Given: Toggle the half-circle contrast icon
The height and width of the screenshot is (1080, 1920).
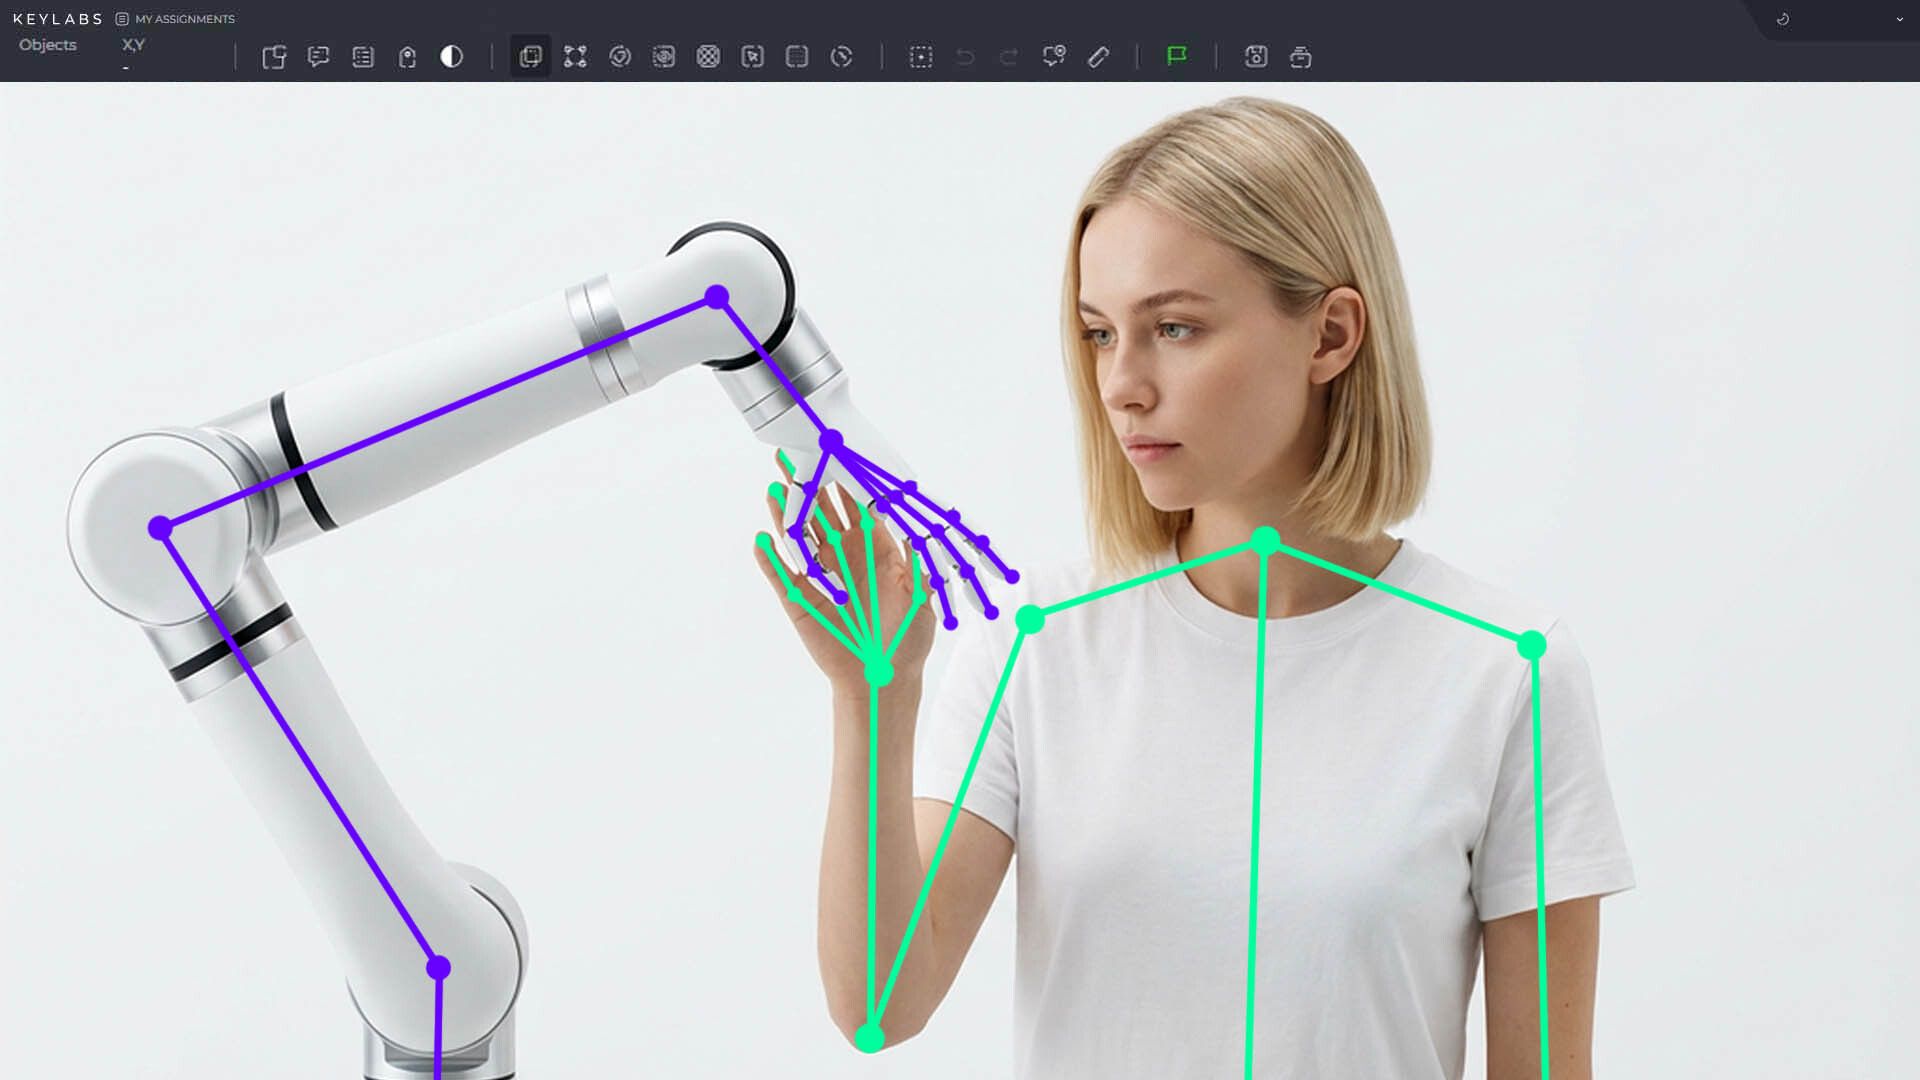Looking at the screenshot, I should point(452,57).
